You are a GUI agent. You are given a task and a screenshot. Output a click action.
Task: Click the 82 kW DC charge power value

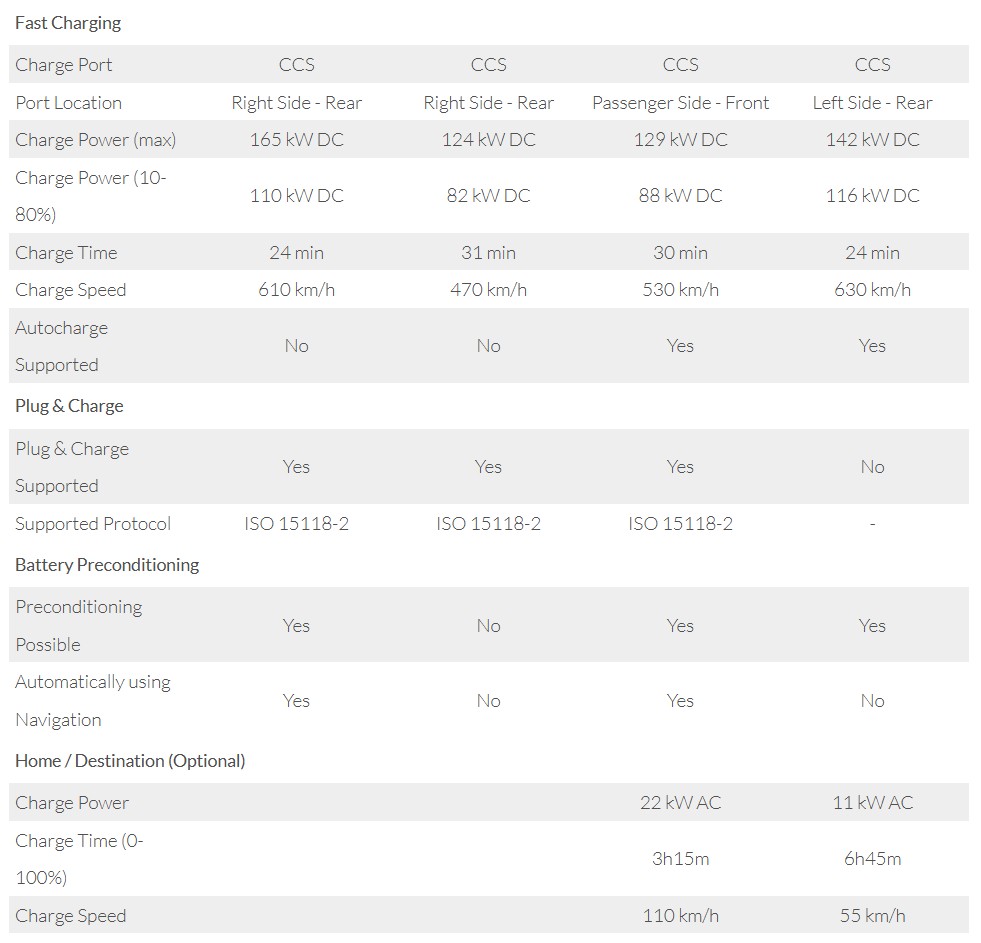488,196
